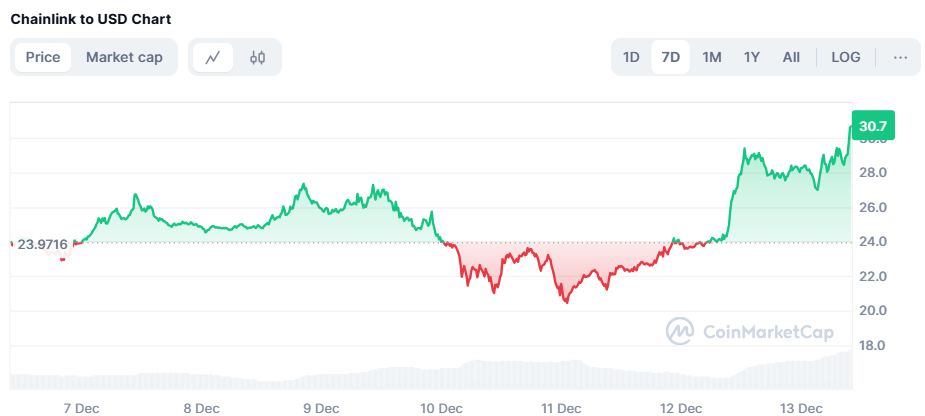Click the Chainlink to USD Chart heading

click(90, 19)
